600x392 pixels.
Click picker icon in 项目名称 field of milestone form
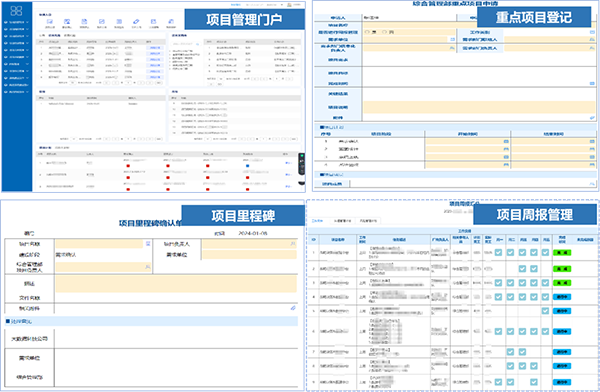pyautogui.click(x=148, y=244)
